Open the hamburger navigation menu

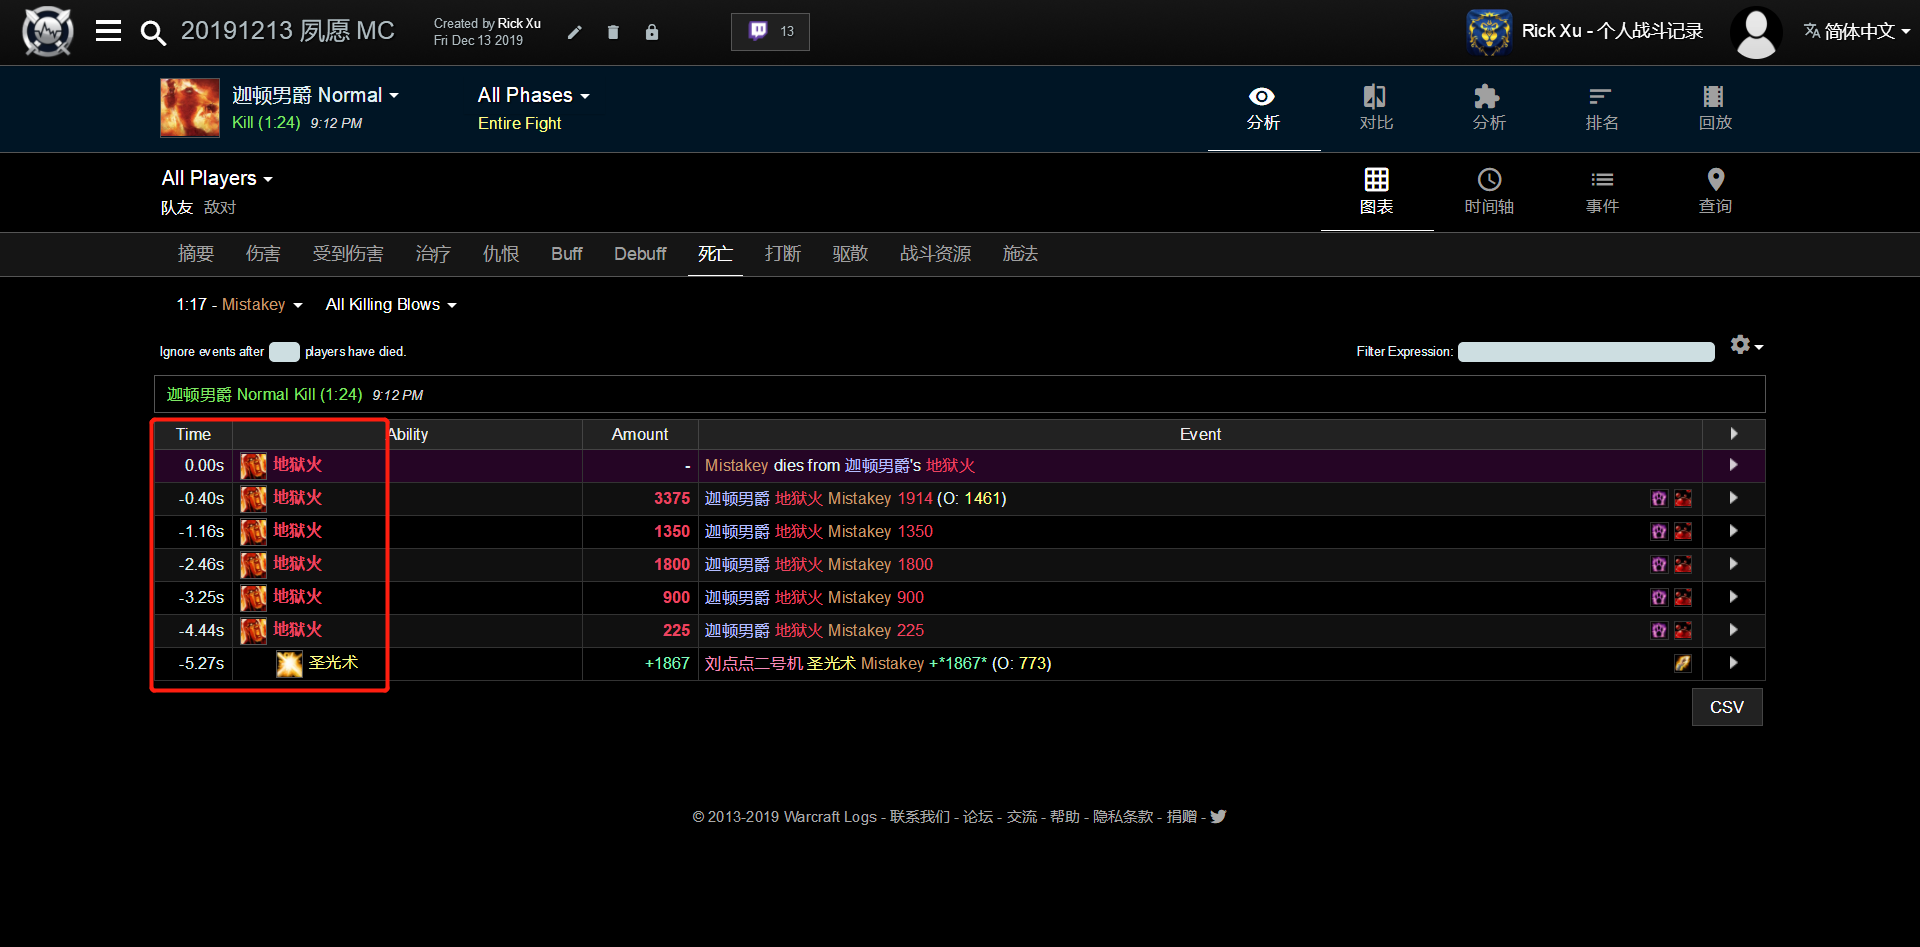(x=108, y=32)
